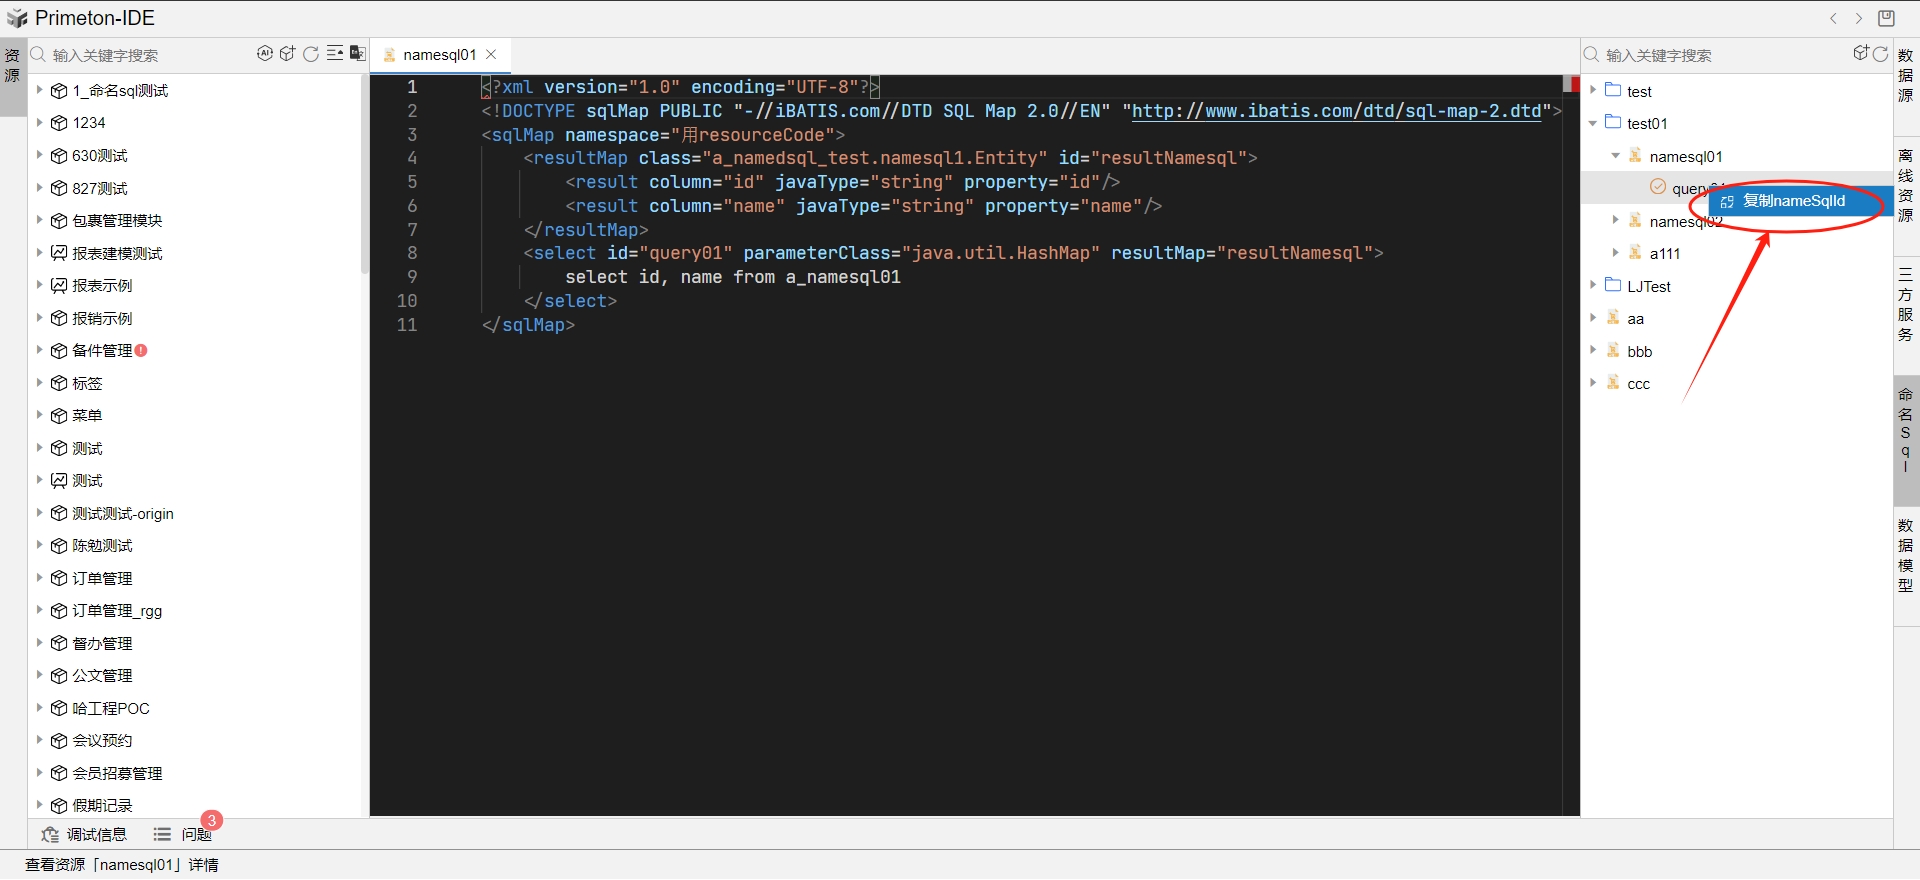Refresh the right named SQL panel

1880,54
